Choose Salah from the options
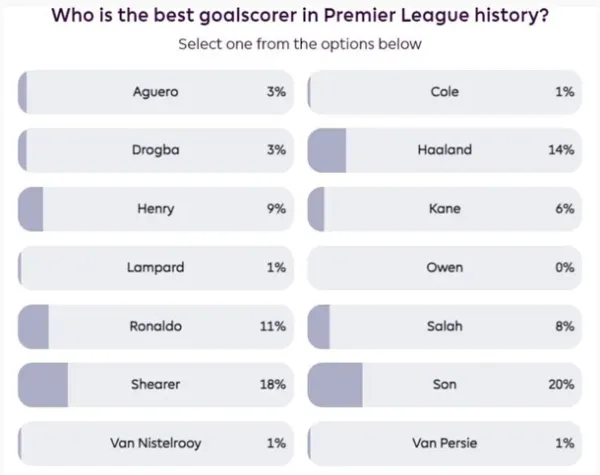600x475 pixels. pyautogui.click(x=444, y=326)
